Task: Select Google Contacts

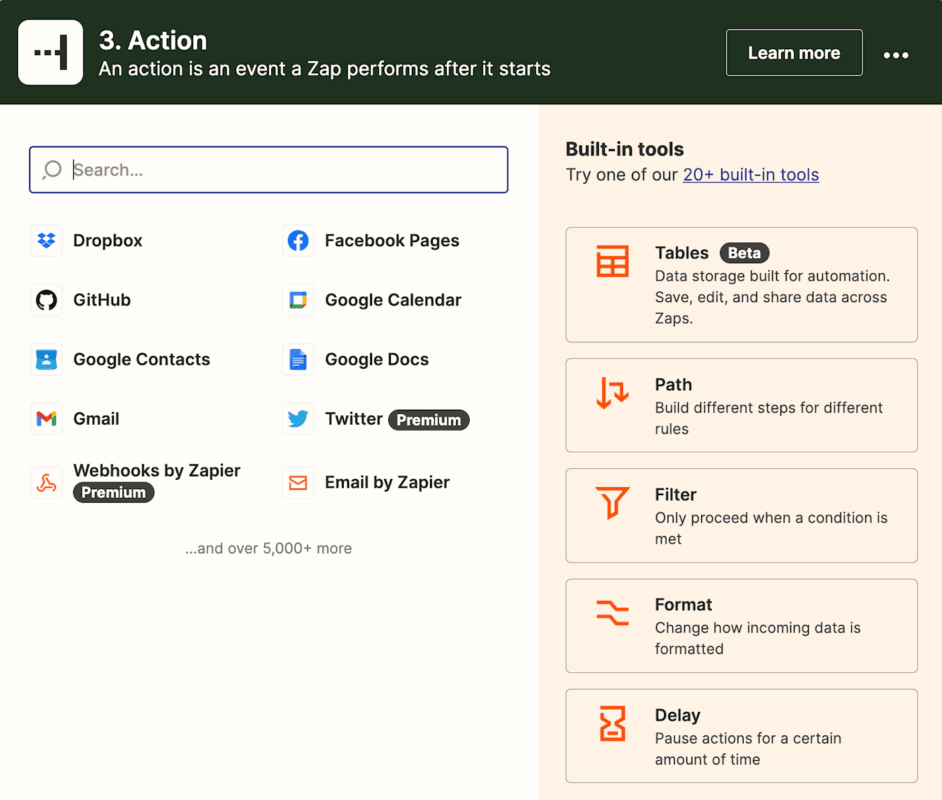Action: tap(141, 359)
